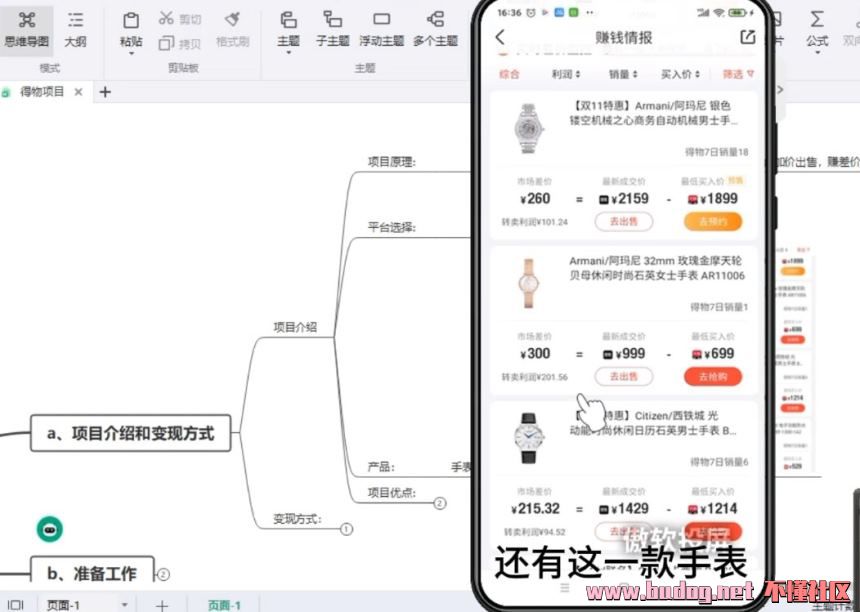Image resolution: width=860 pixels, height=612 pixels.
Task: Add a new page with bottom plus
Action: [162, 605]
